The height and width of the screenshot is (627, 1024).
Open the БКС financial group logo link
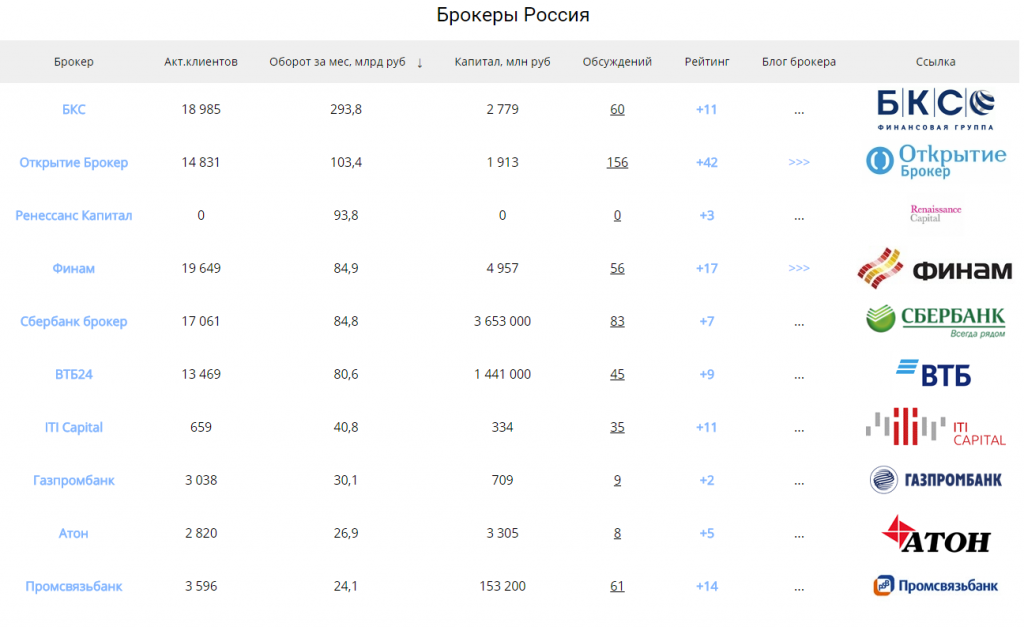pyautogui.click(x=935, y=109)
